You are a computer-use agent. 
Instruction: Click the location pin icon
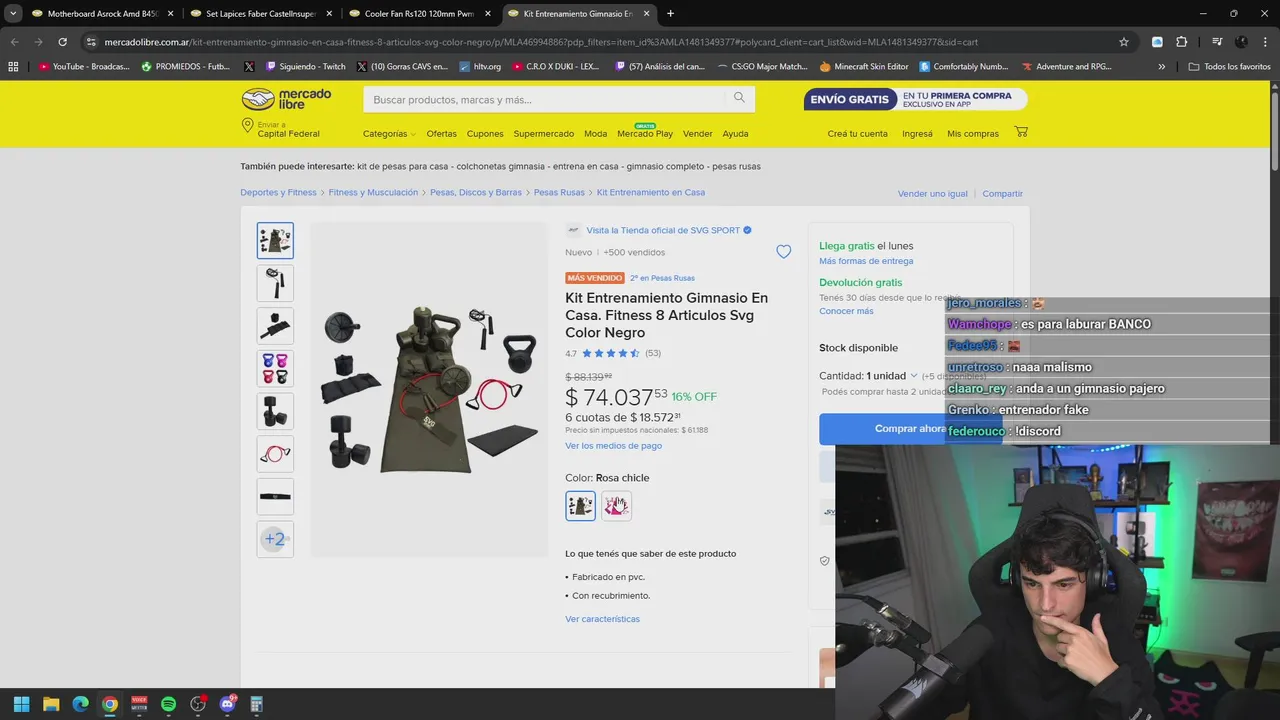(247, 126)
